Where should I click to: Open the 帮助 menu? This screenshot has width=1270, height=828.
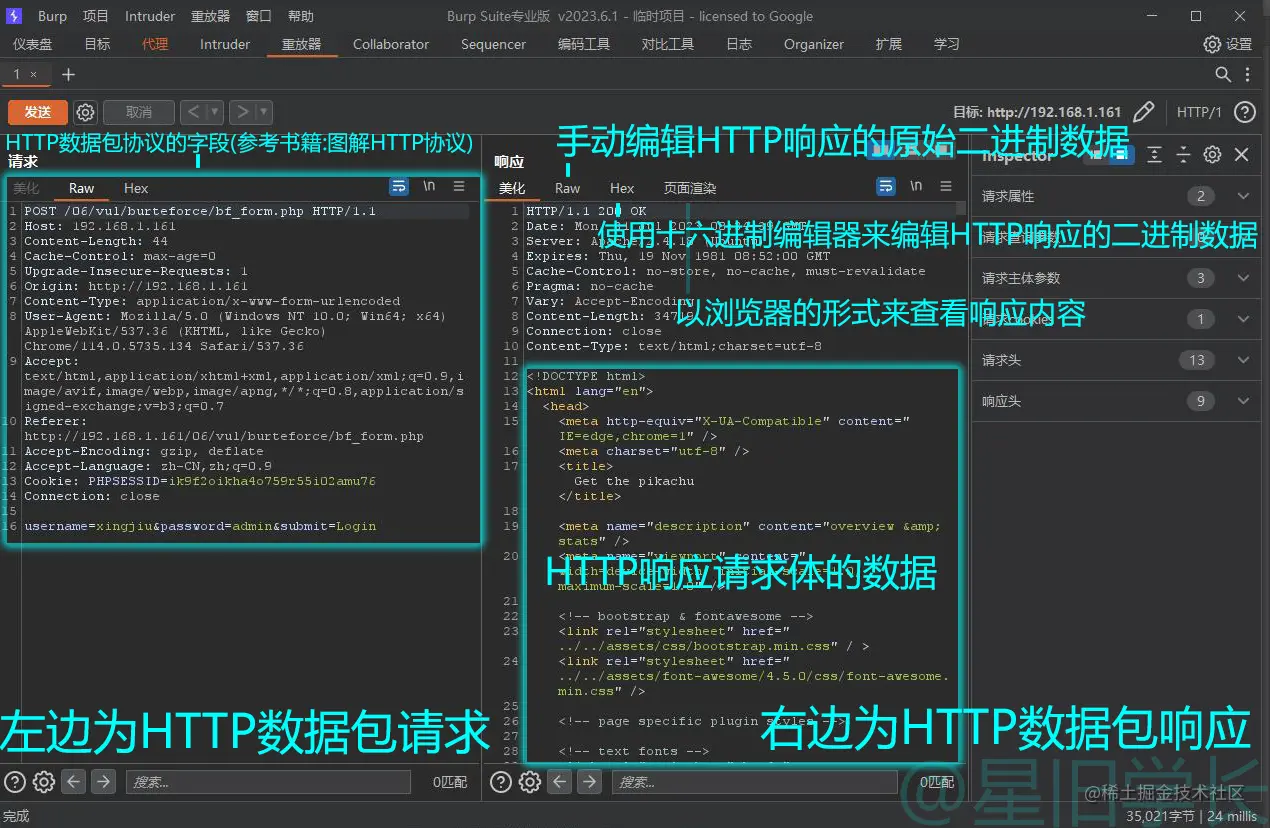coord(300,16)
